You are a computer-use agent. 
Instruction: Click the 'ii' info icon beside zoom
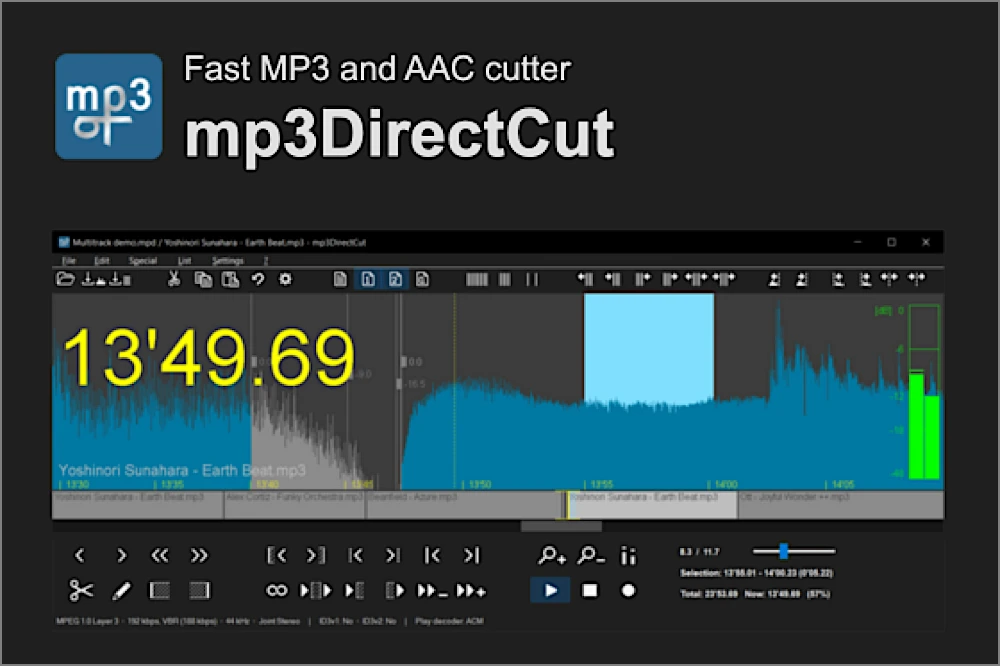coord(628,556)
